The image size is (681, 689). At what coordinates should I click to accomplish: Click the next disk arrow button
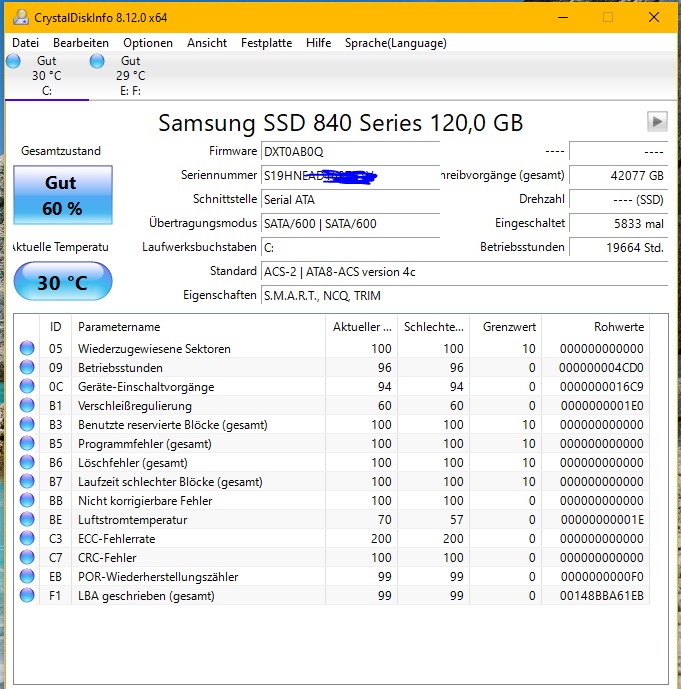coord(657,121)
